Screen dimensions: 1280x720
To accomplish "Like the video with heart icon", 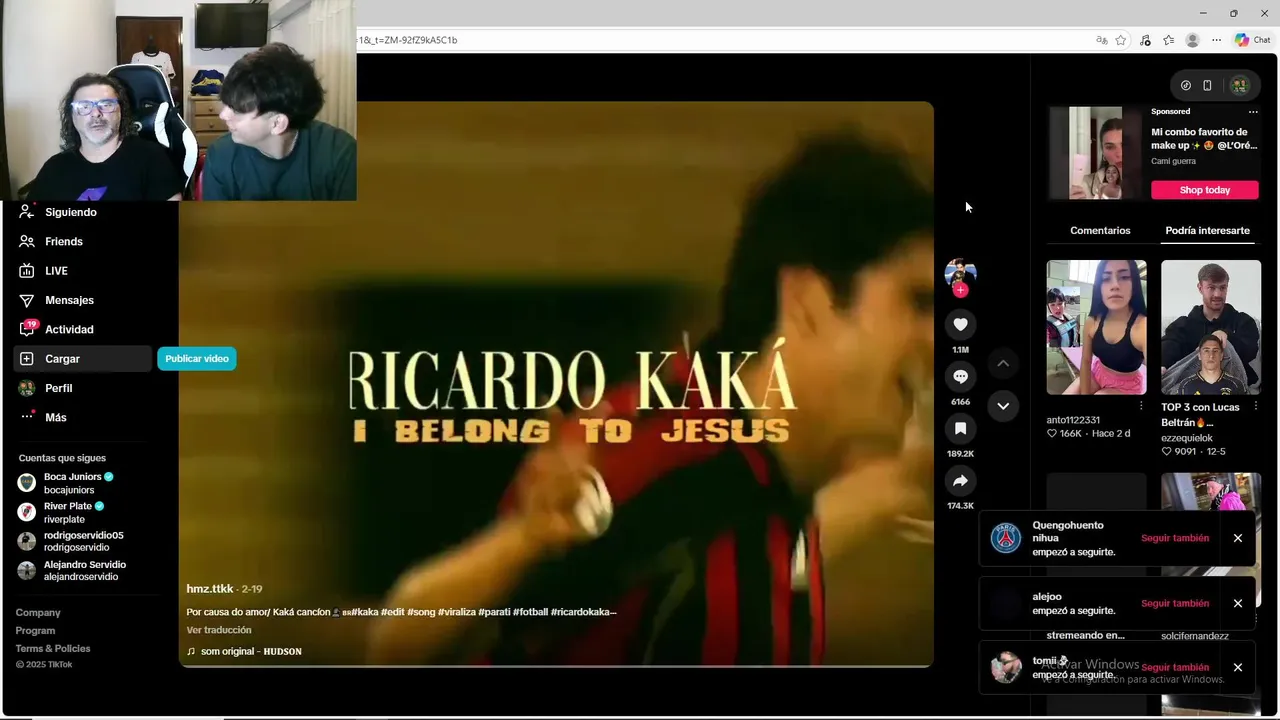I will click(x=960, y=324).
